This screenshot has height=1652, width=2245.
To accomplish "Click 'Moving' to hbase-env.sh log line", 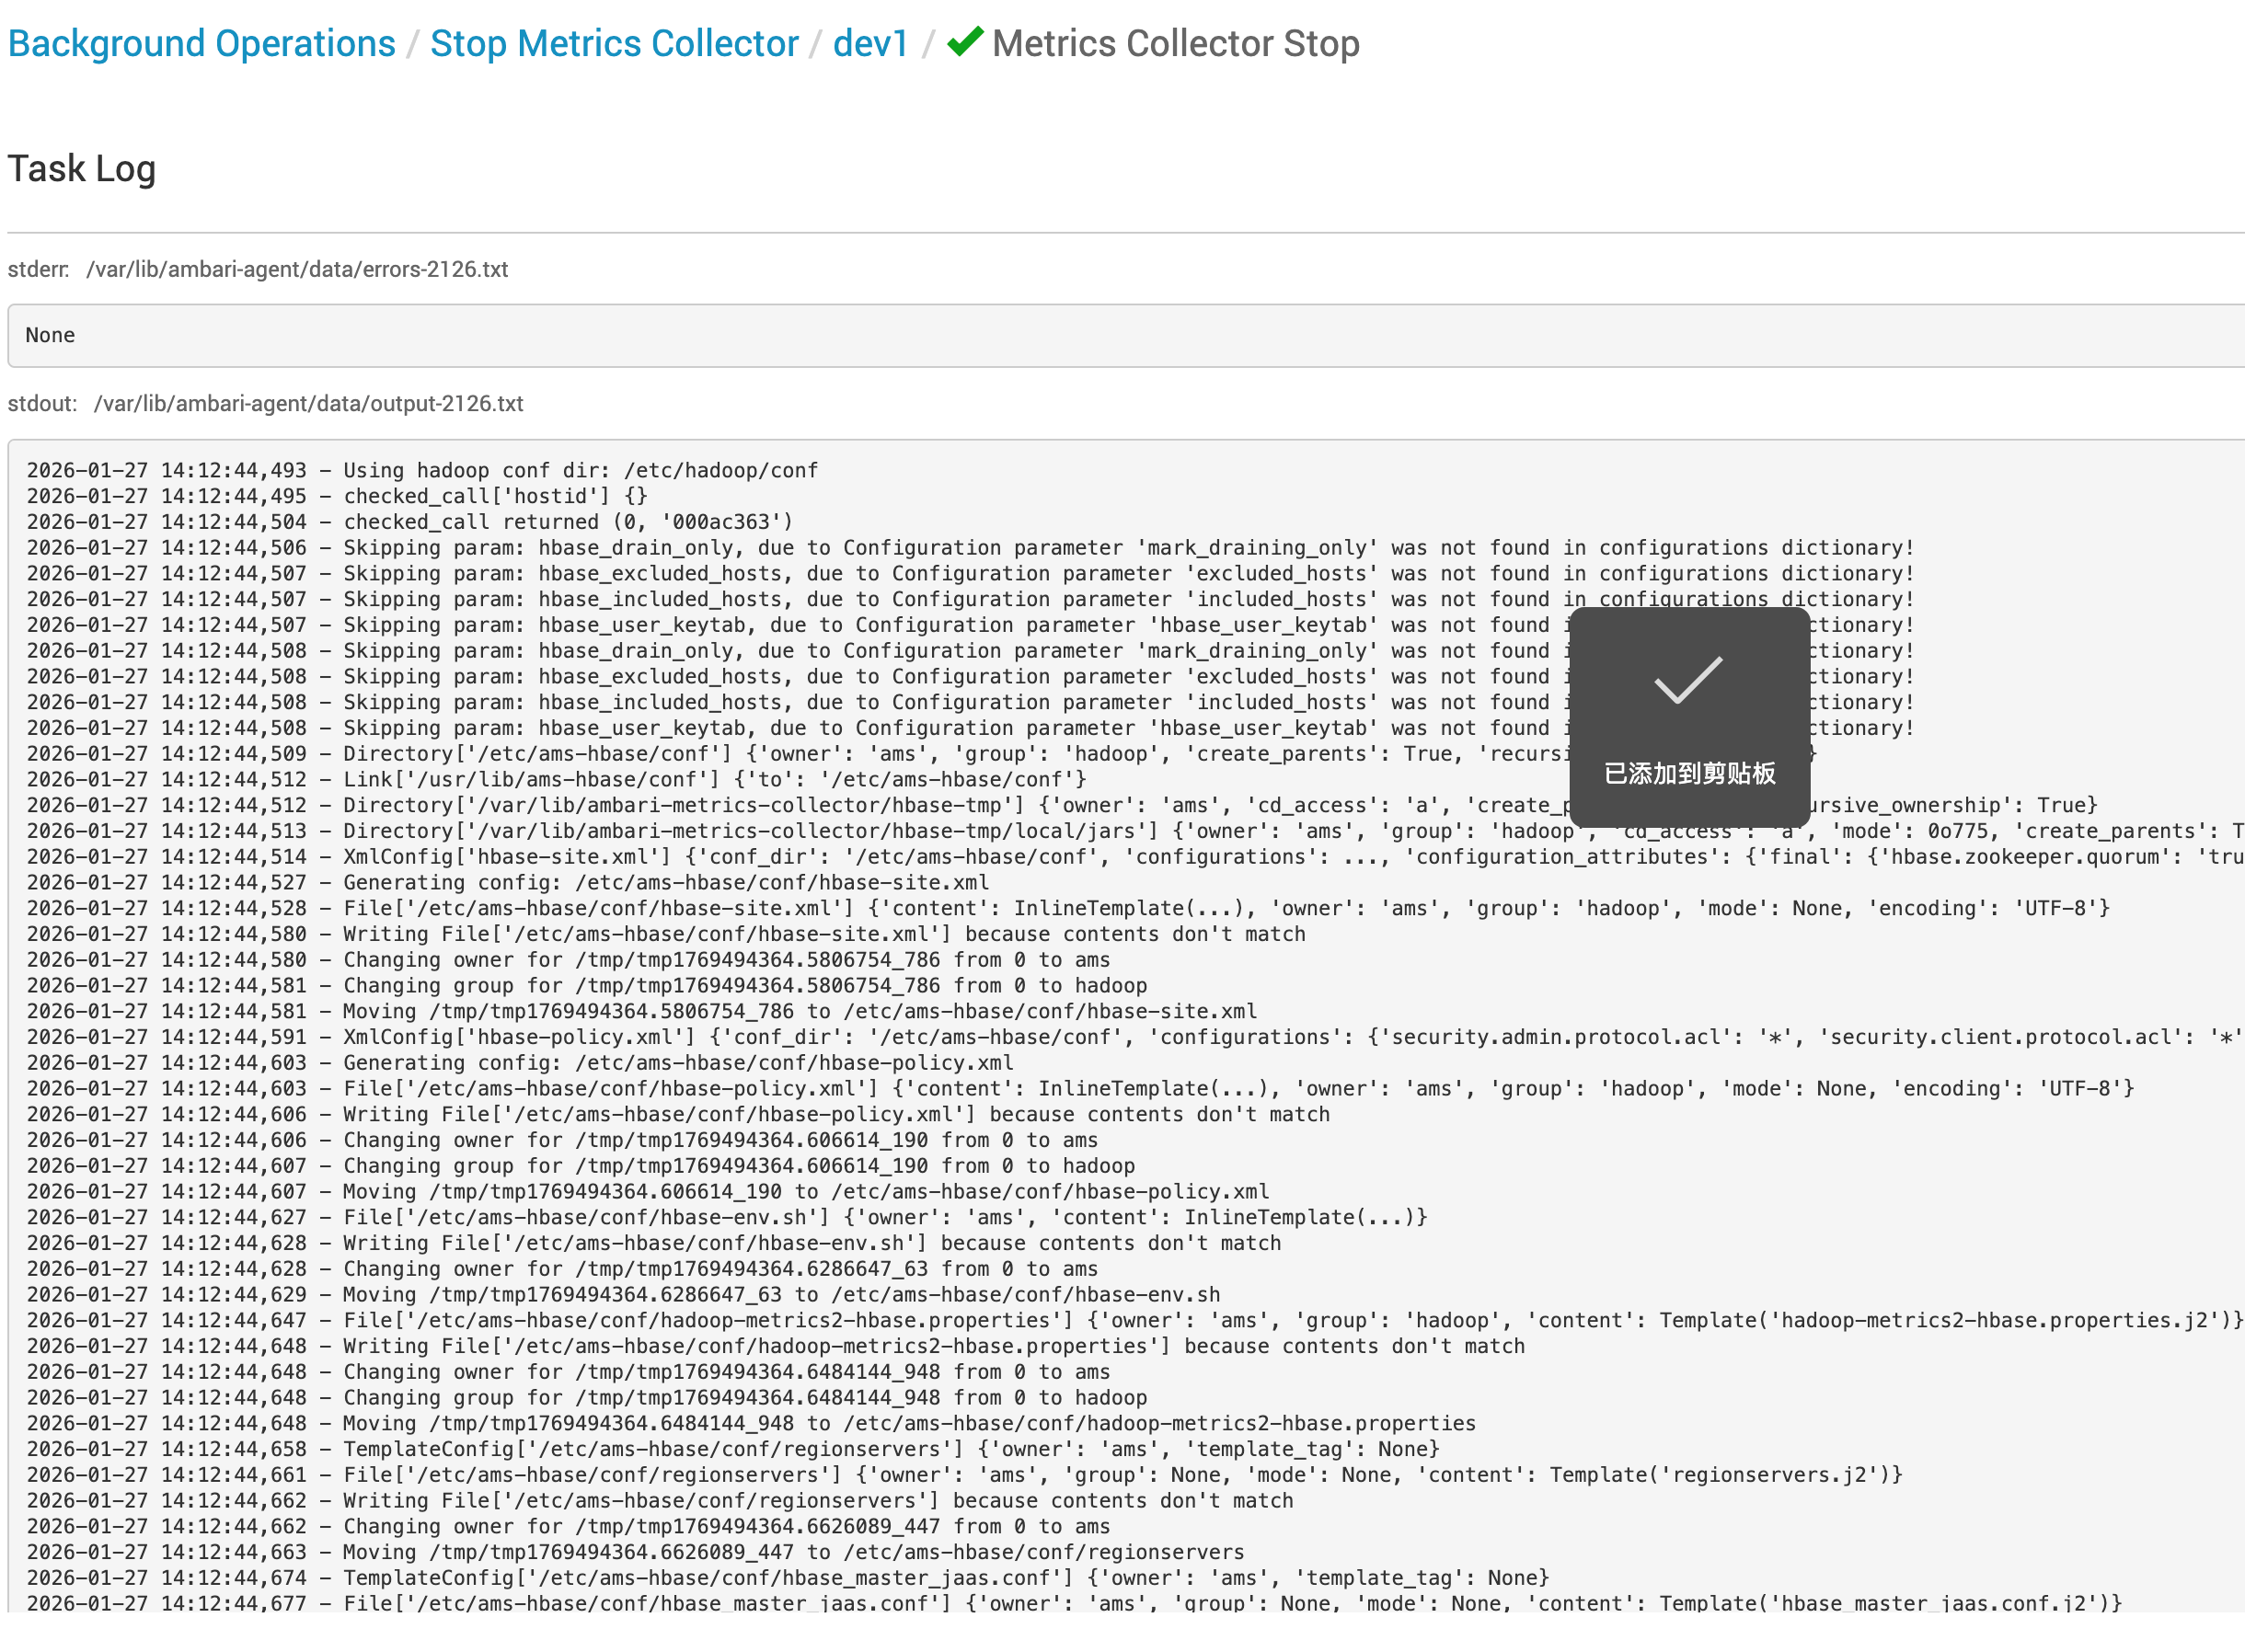I will tap(622, 1294).
